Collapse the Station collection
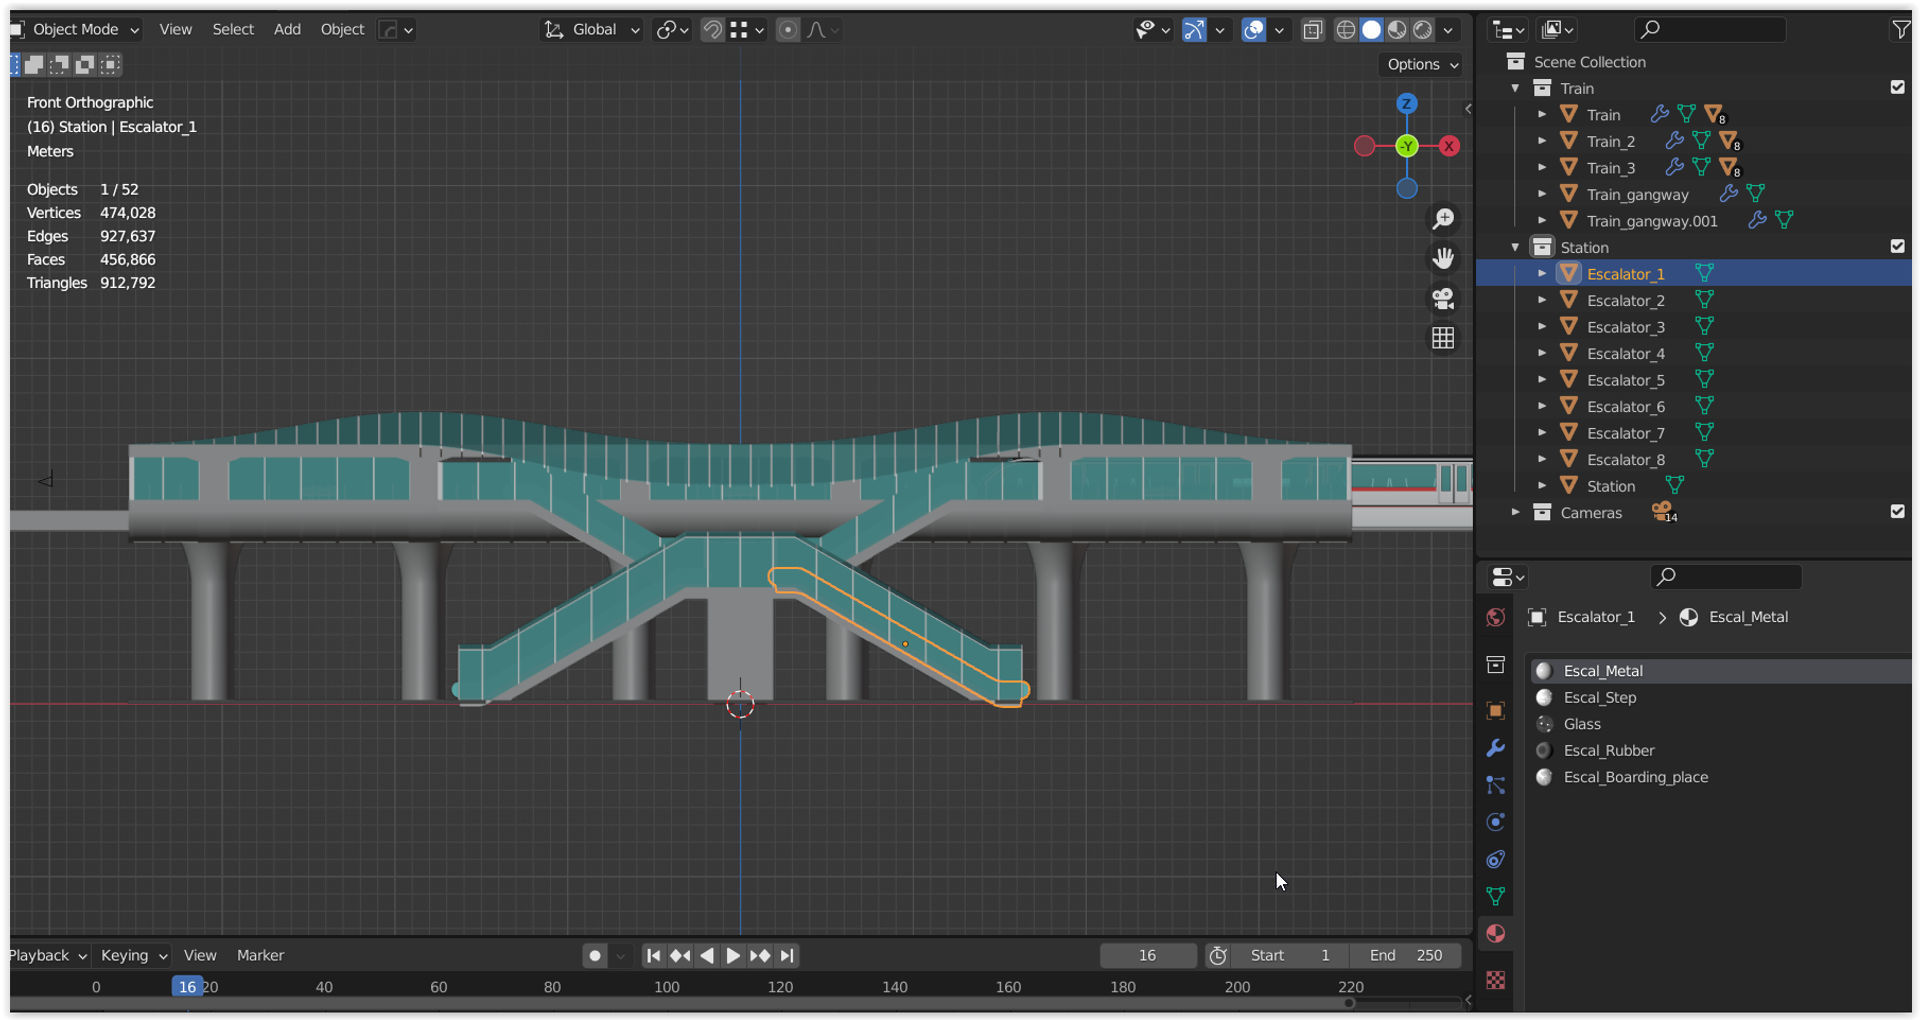 pyautogui.click(x=1516, y=247)
